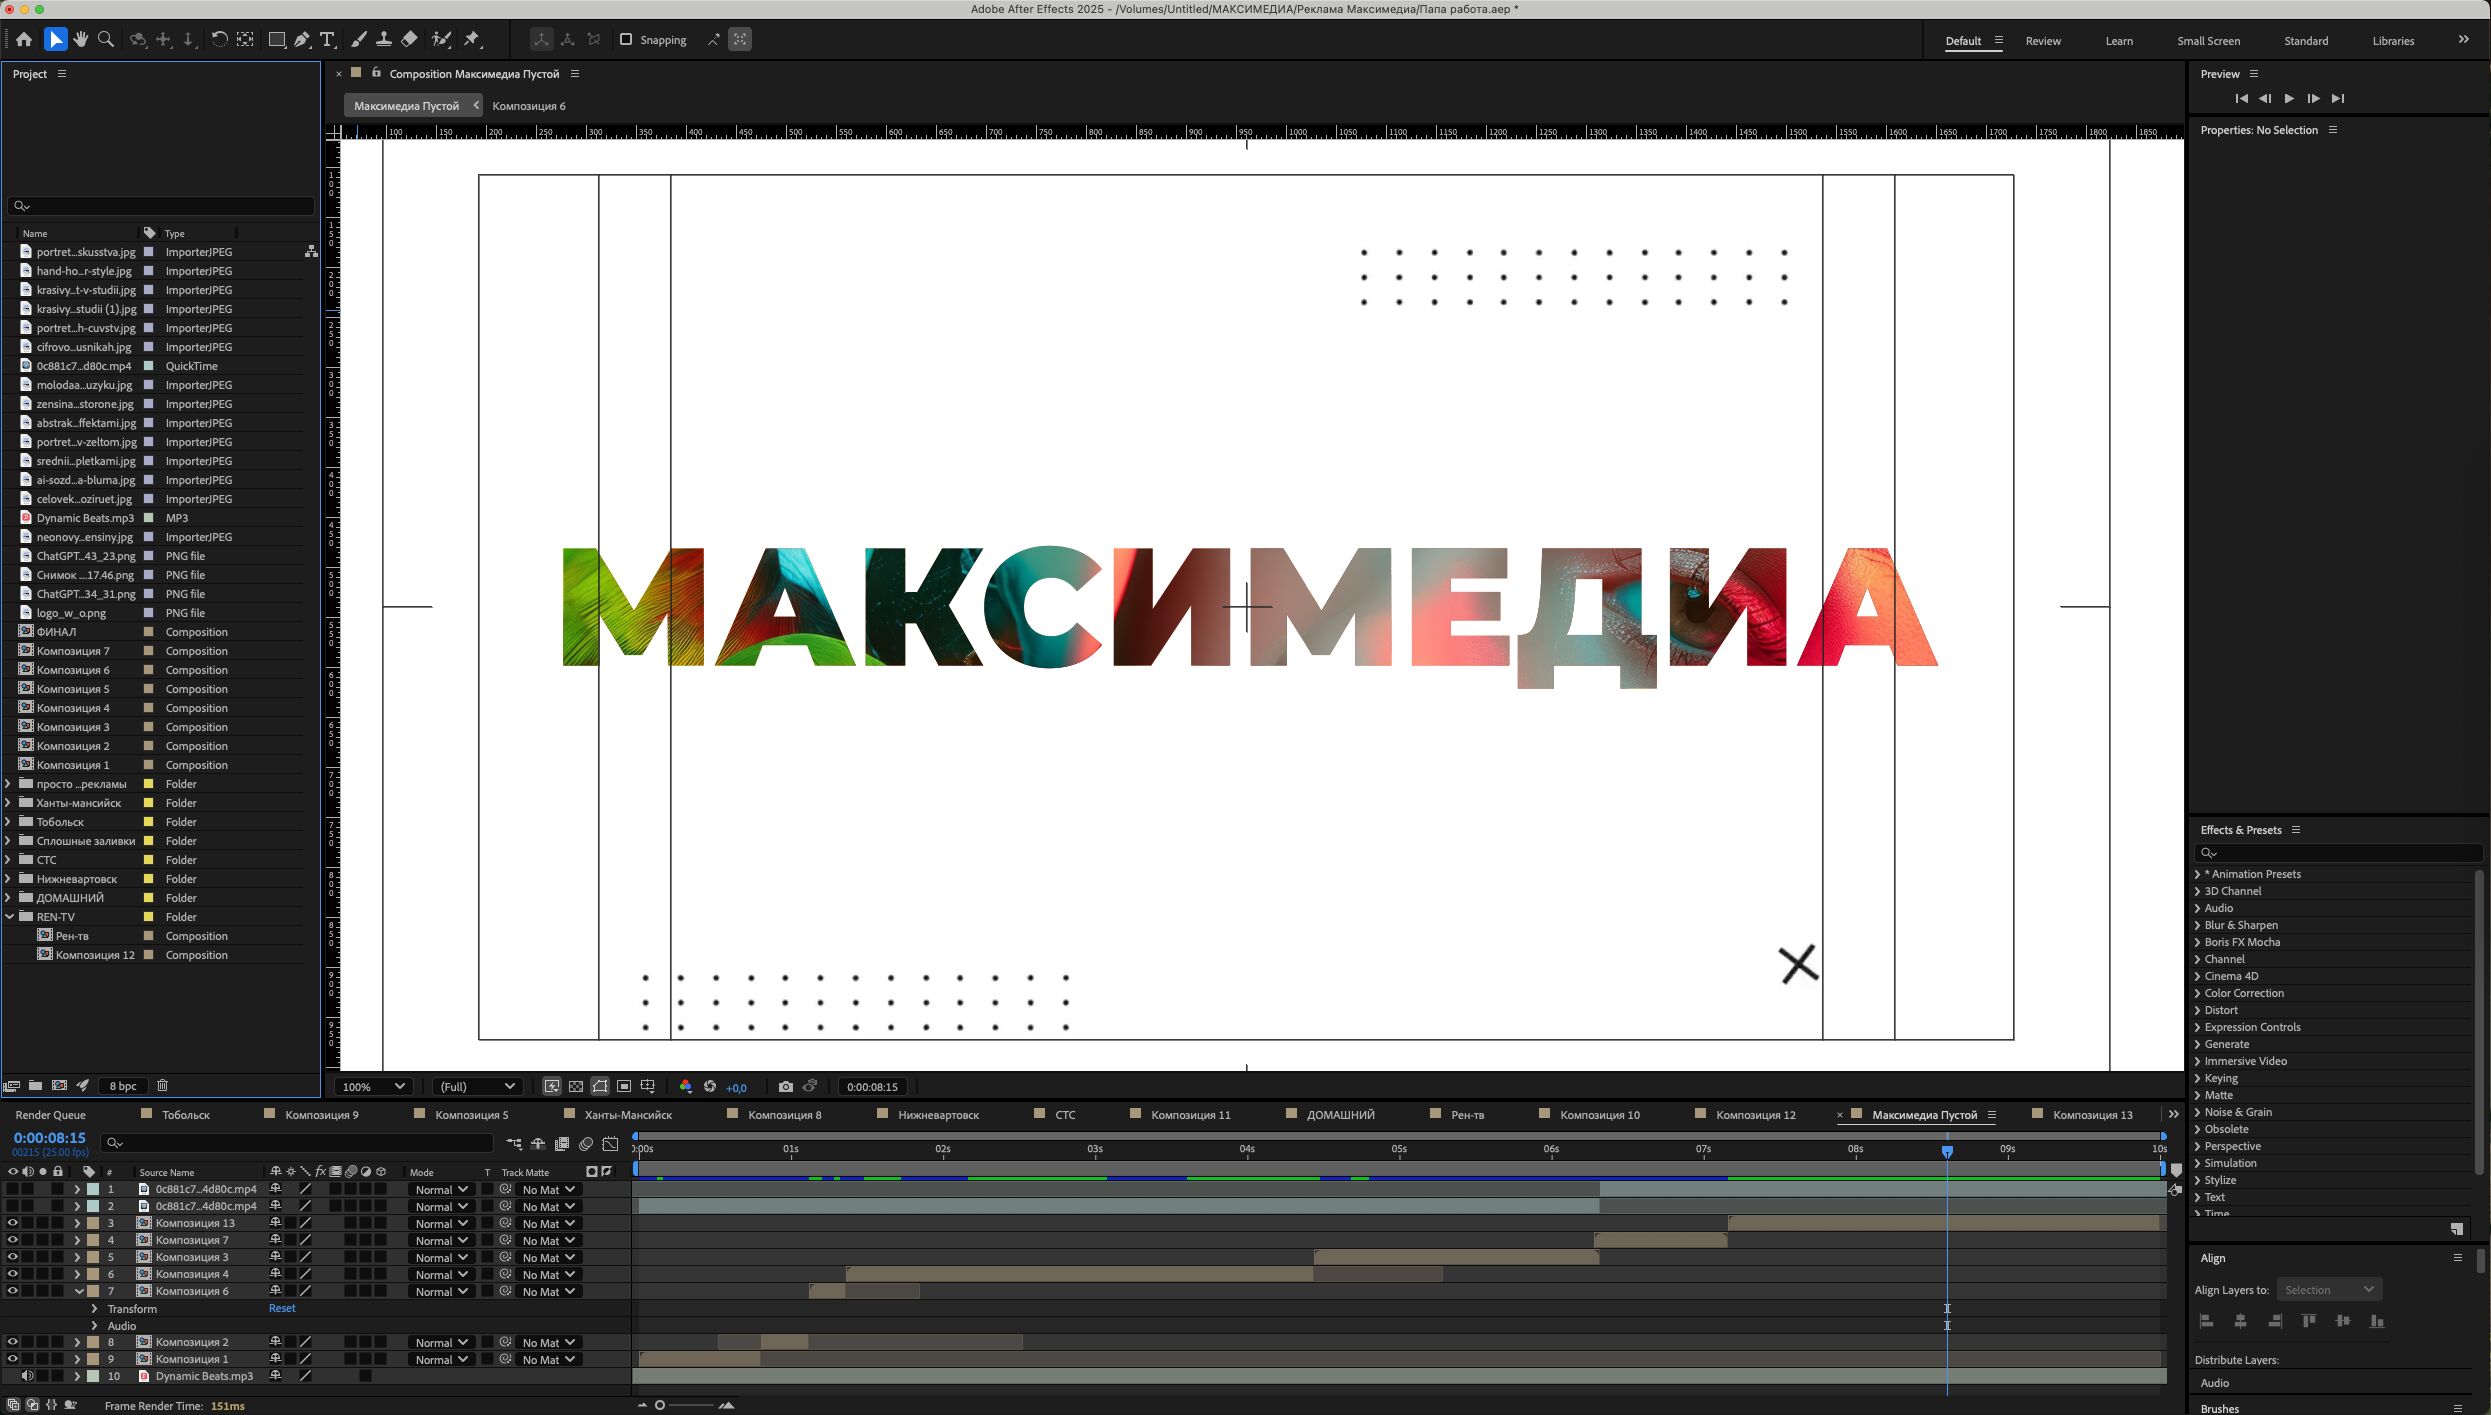The height and width of the screenshot is (1415, 2491).
Task: Click the exposure value +0,0
Action: coord(736,1088)
